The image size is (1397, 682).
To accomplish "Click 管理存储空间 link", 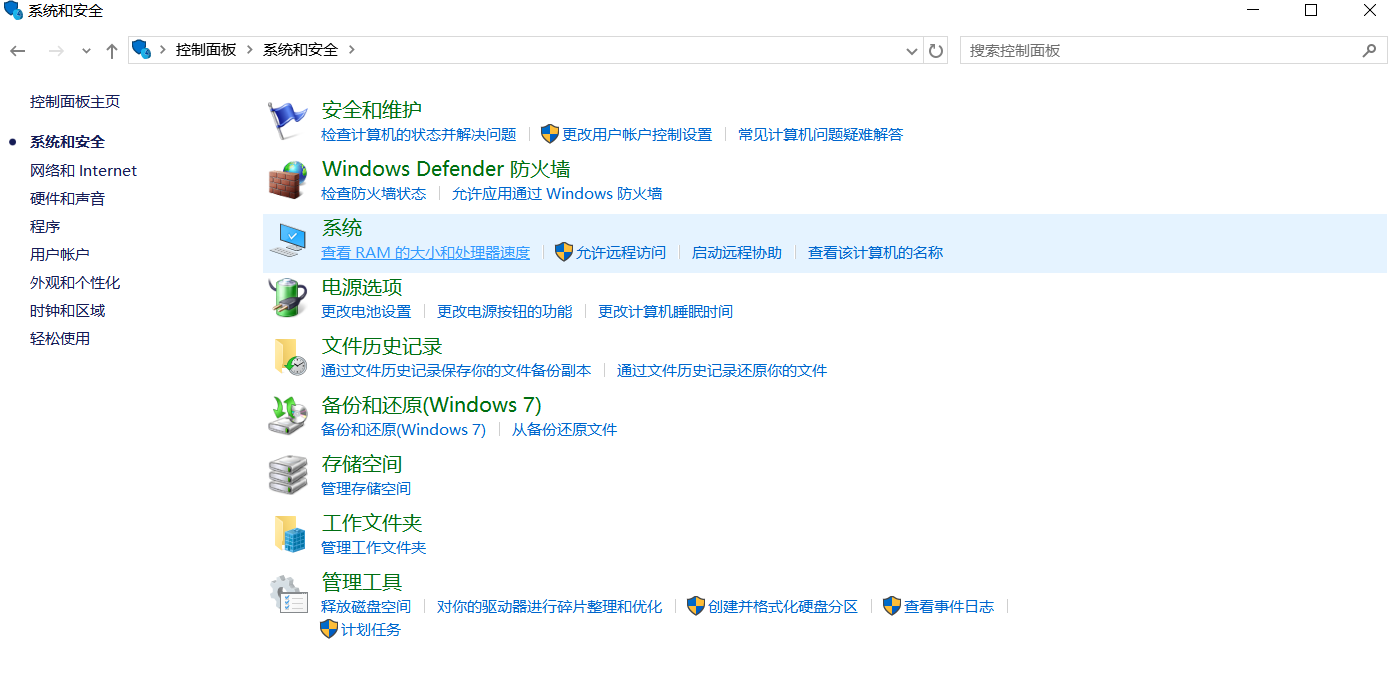I will [x=366, y=488].
